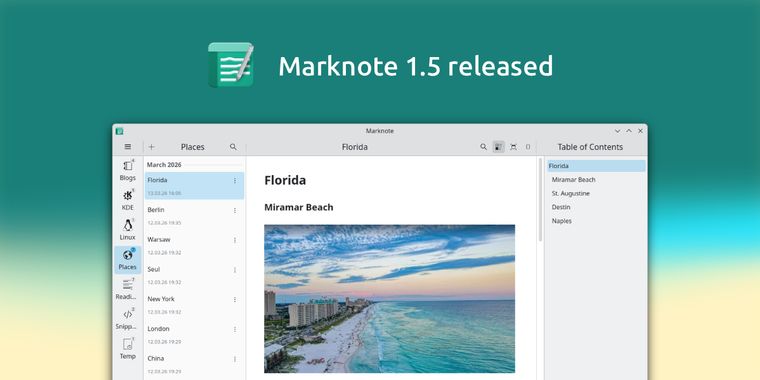Open options menu for China note
Screen dimensions: 760x380
point(235,359)
